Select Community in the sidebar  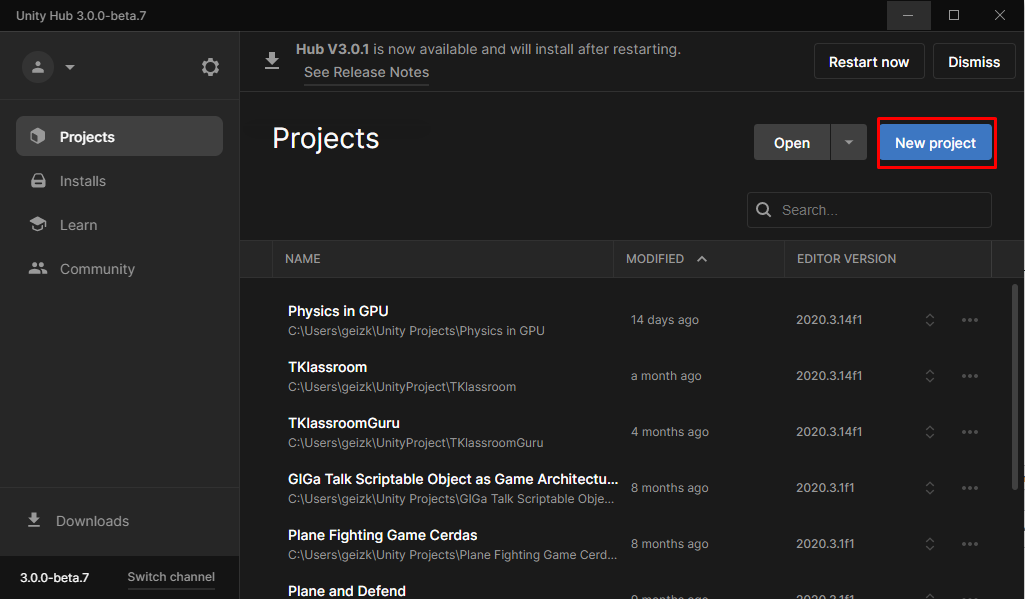click(x=97, y=269)
